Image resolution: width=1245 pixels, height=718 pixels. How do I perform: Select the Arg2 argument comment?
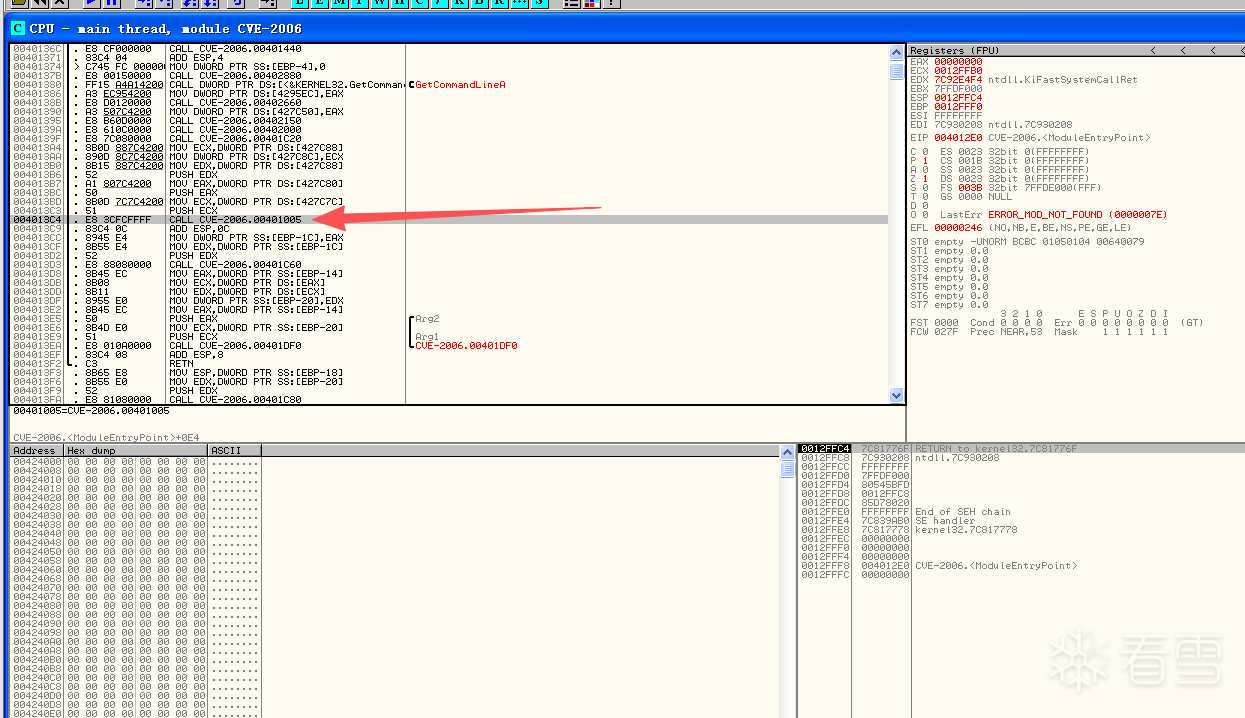tap(427, 319)
